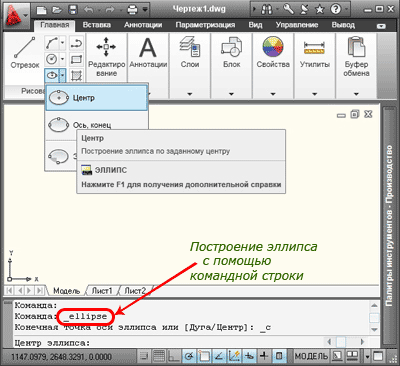400x366 pixels.
Task: Select the ellipse tool icon in ribbon
Action: tap(51, 76)
